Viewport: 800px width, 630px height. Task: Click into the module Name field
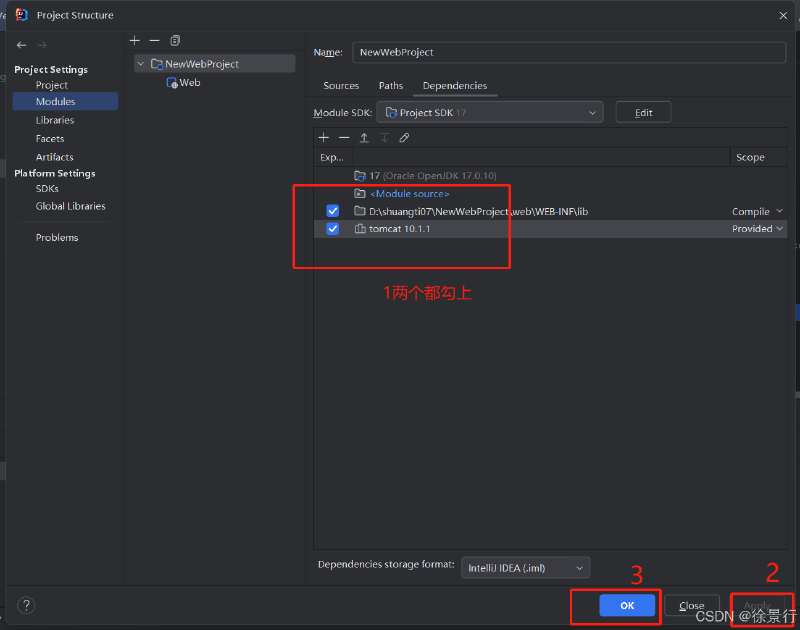tap(569, 52)
